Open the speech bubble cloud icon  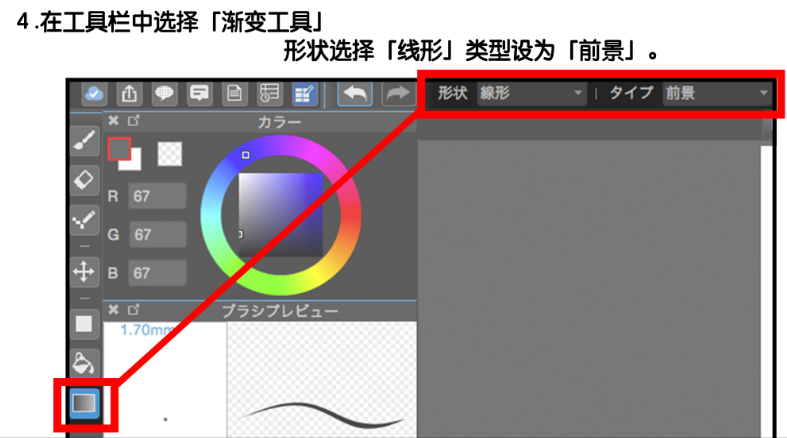[164, 93]
